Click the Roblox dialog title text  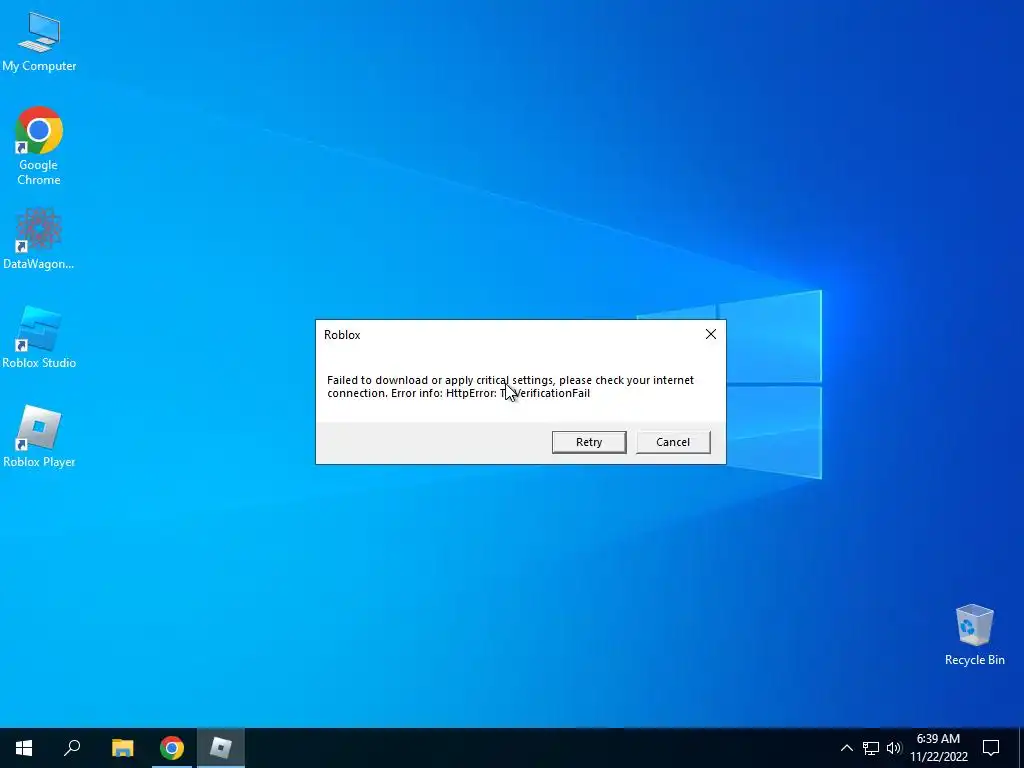[x=342, y=334]
